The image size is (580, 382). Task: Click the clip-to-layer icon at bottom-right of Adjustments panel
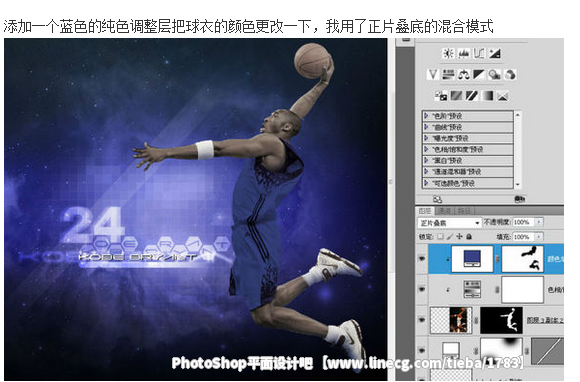[x=519, y=199]
